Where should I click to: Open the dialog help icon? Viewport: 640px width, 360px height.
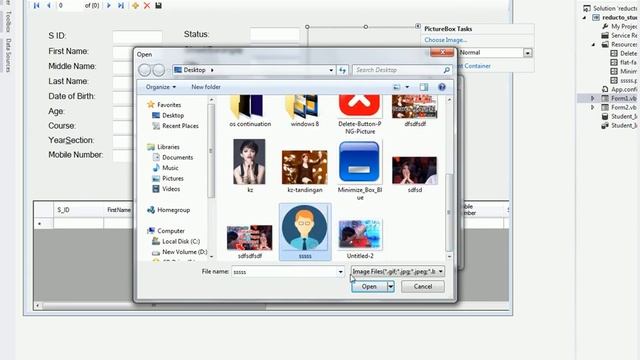[442, 87]
